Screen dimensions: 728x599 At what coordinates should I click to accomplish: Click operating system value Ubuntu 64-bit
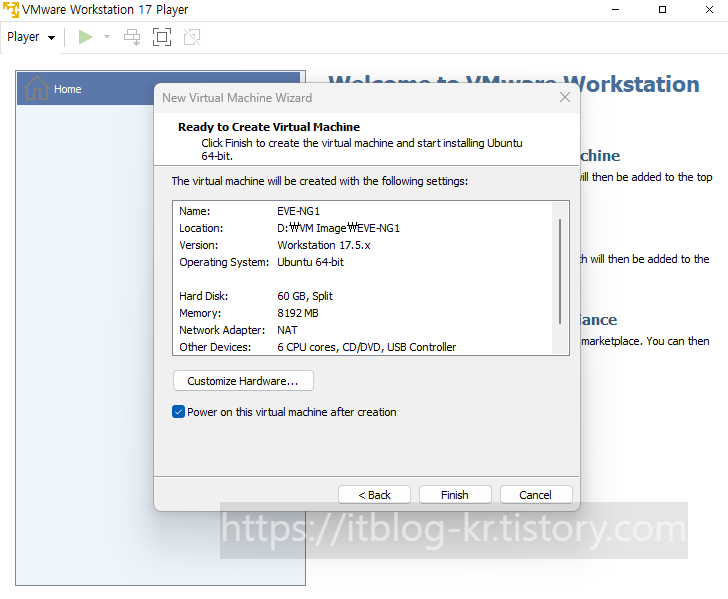point(310,262)
